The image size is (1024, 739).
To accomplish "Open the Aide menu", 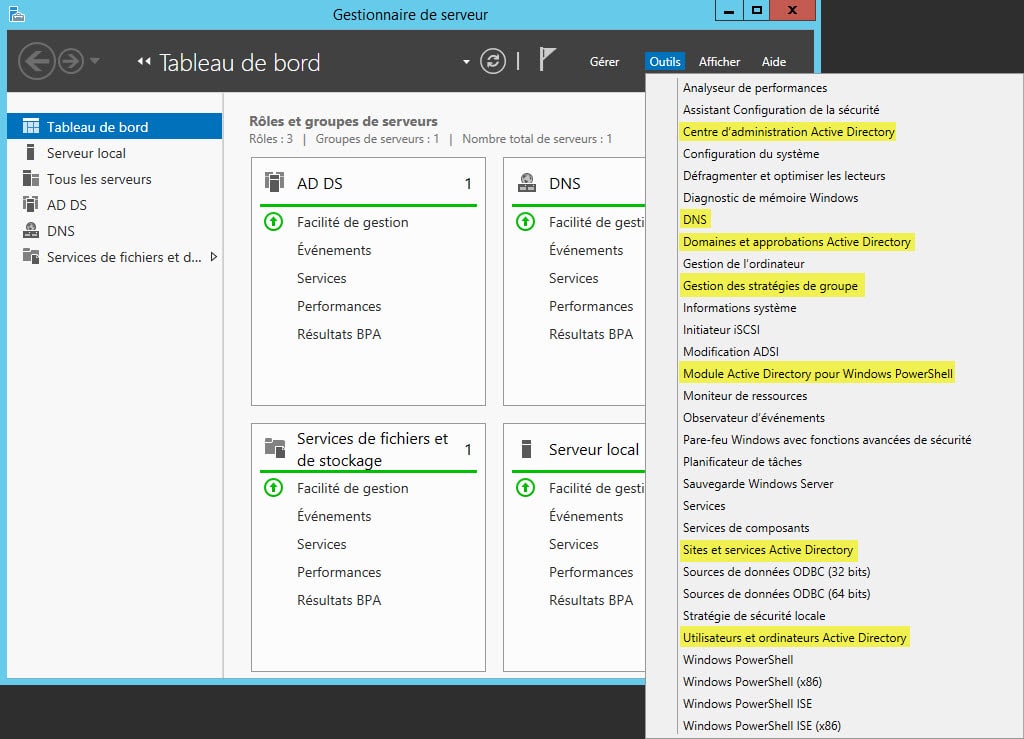I will (774, 61).
